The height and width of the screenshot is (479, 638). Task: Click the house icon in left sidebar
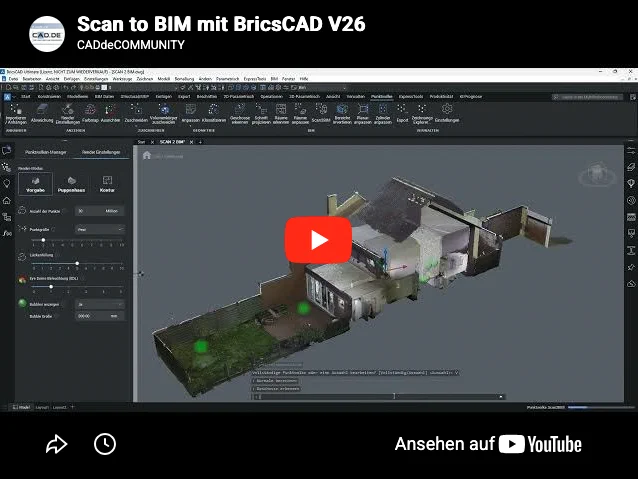(x=7, y=200)
